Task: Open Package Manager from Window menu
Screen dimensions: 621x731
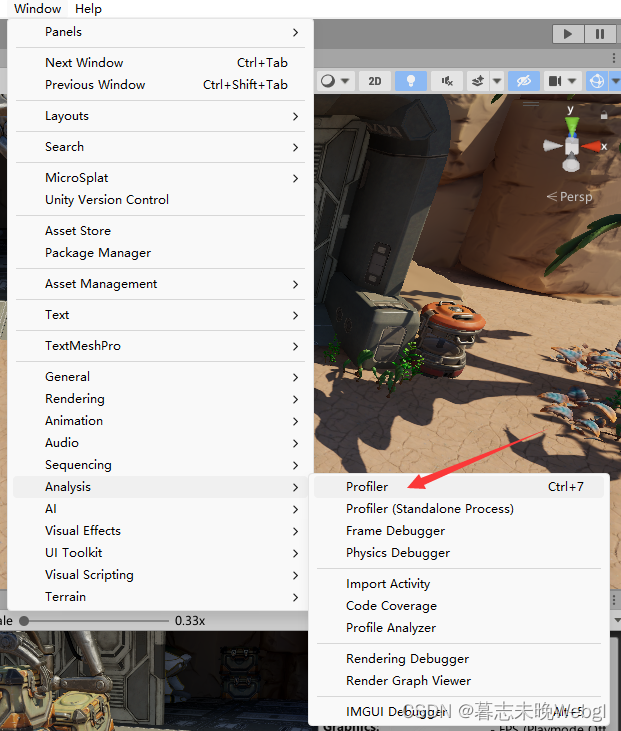Action: [x=160, y=253]
